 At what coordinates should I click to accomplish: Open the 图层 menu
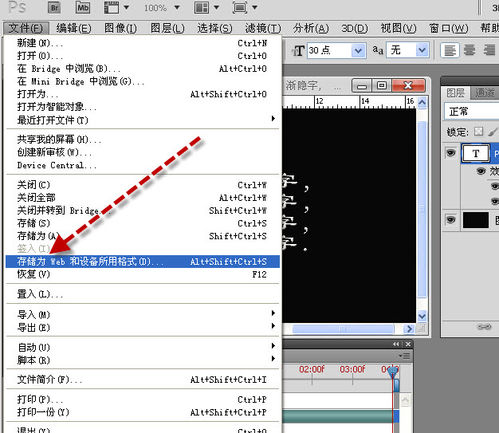tap(167, 28)
